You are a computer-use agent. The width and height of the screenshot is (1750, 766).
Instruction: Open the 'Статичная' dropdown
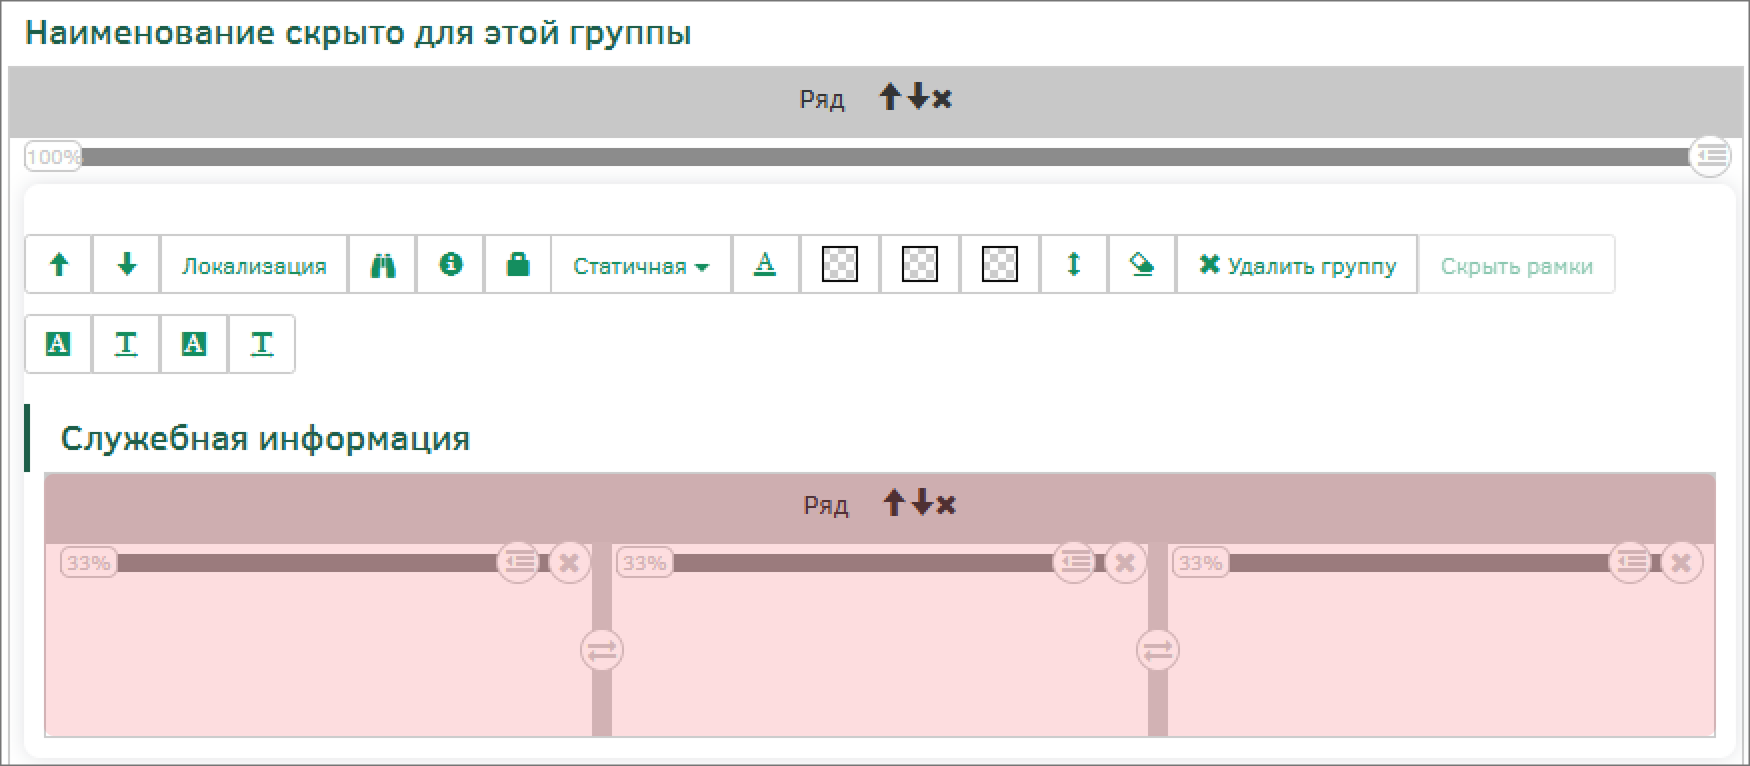pos(640,266)
